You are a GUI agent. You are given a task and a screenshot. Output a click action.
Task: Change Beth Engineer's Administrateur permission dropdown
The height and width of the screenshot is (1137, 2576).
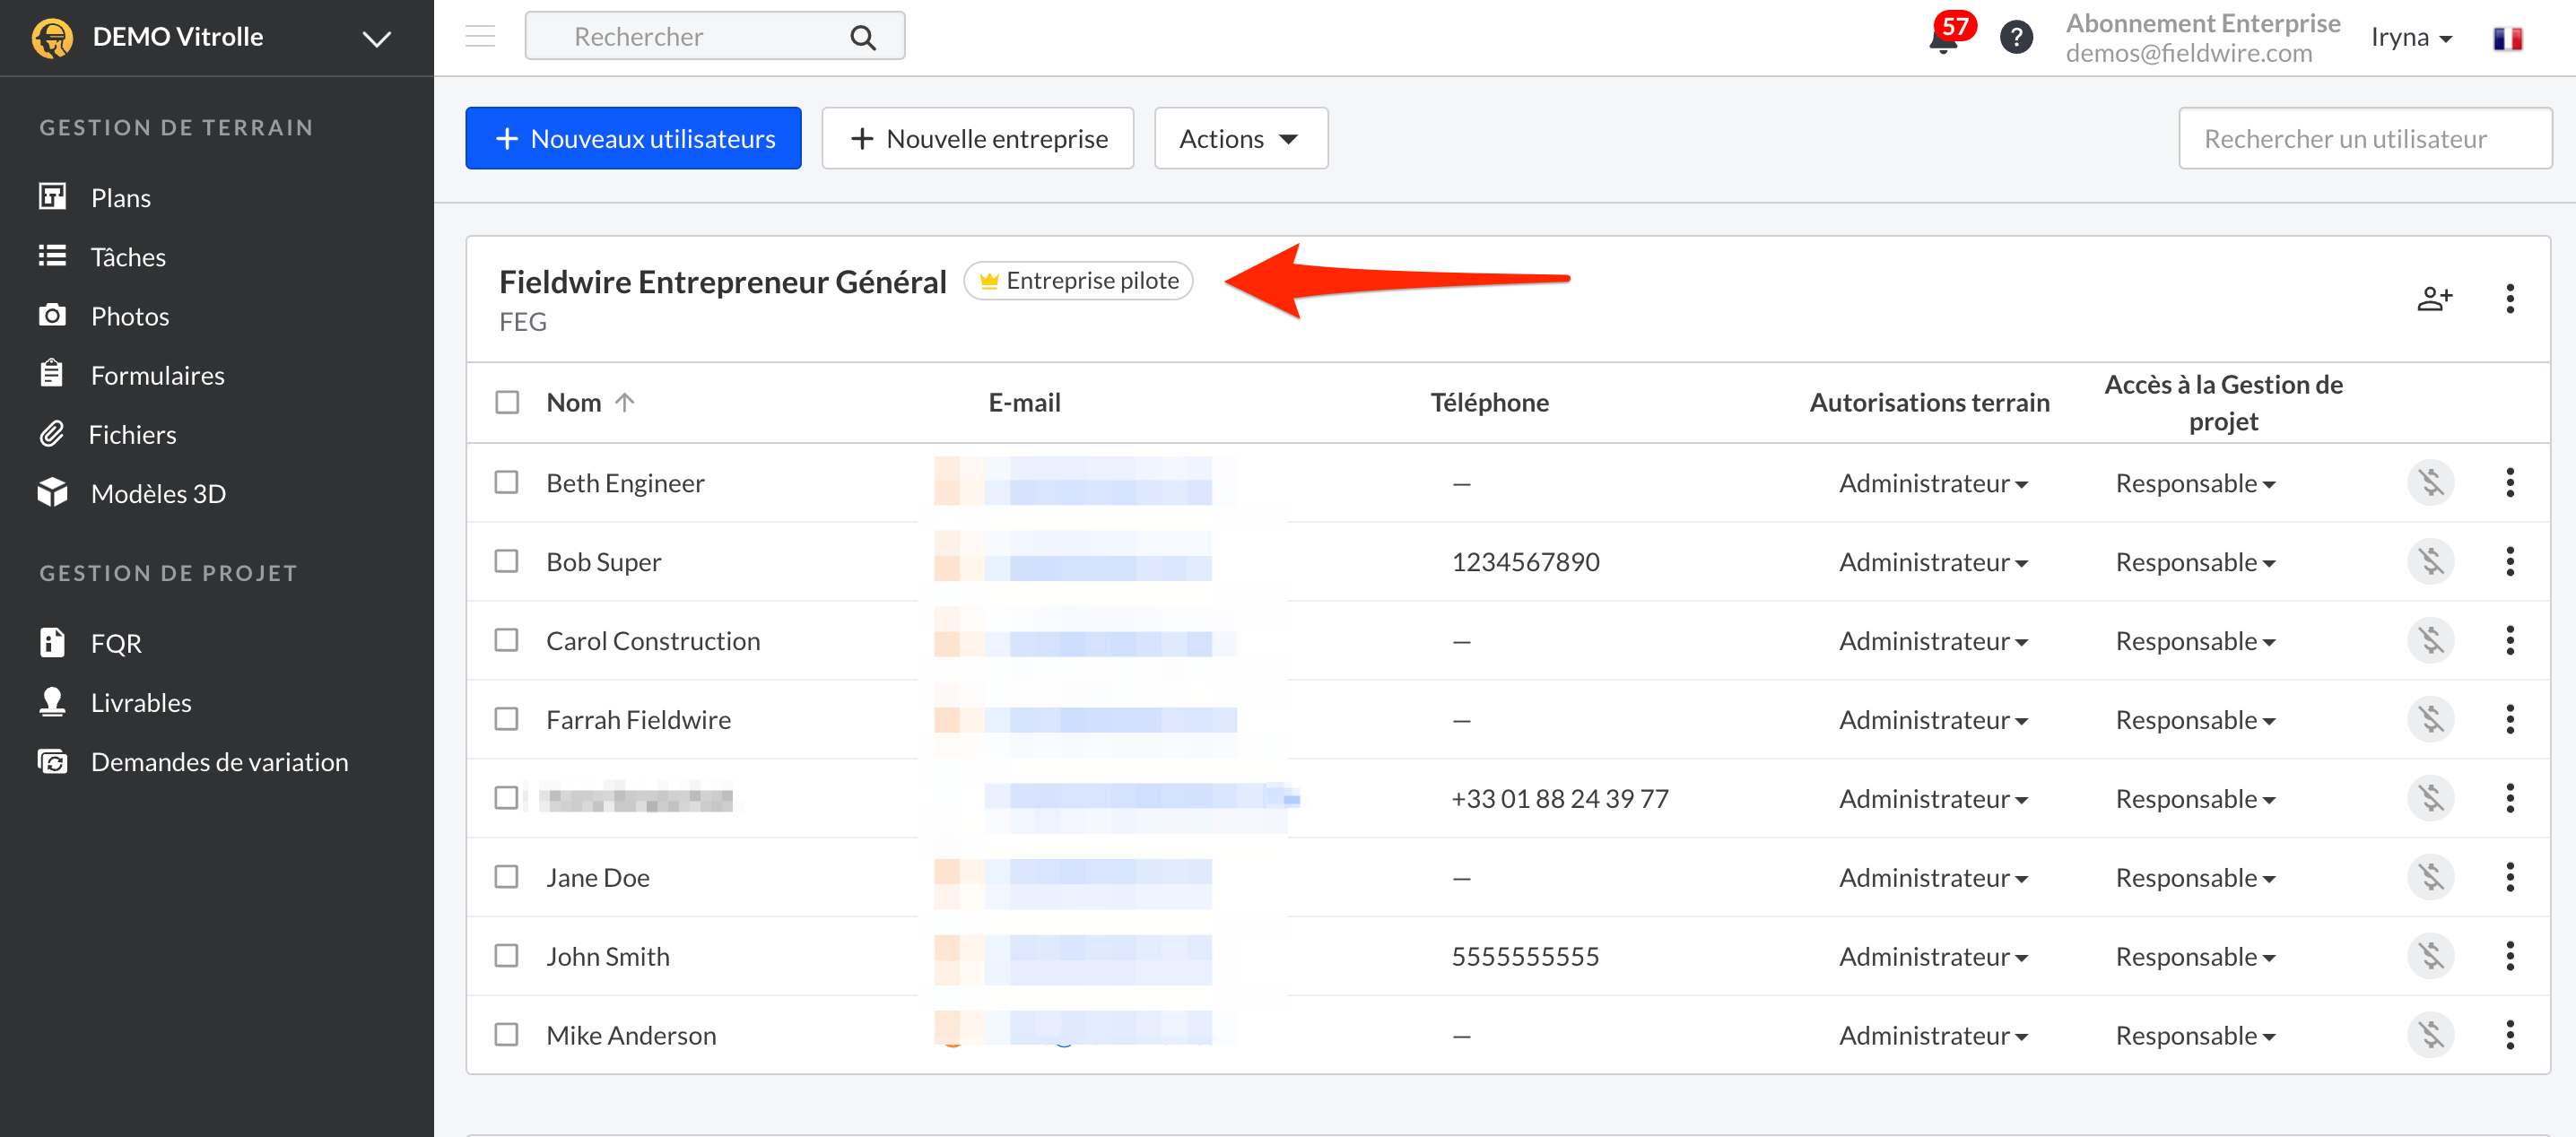[x=1933, y=484]
